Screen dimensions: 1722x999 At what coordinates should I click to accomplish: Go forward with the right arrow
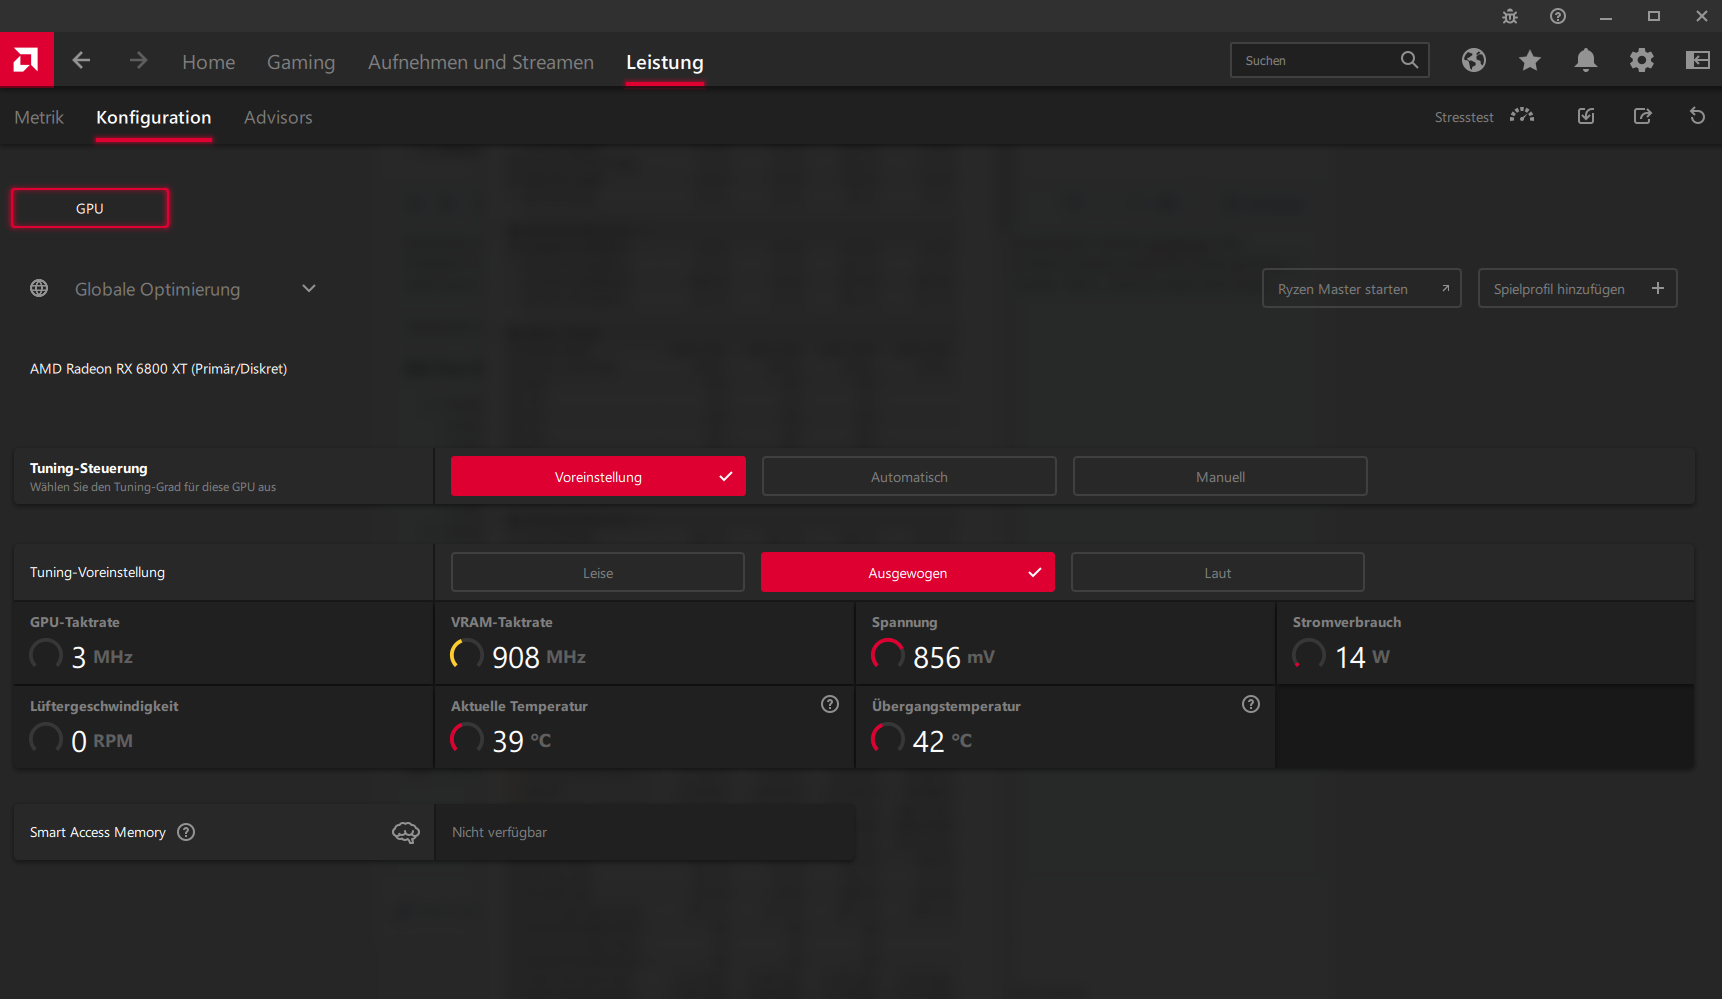click(138, 61)
